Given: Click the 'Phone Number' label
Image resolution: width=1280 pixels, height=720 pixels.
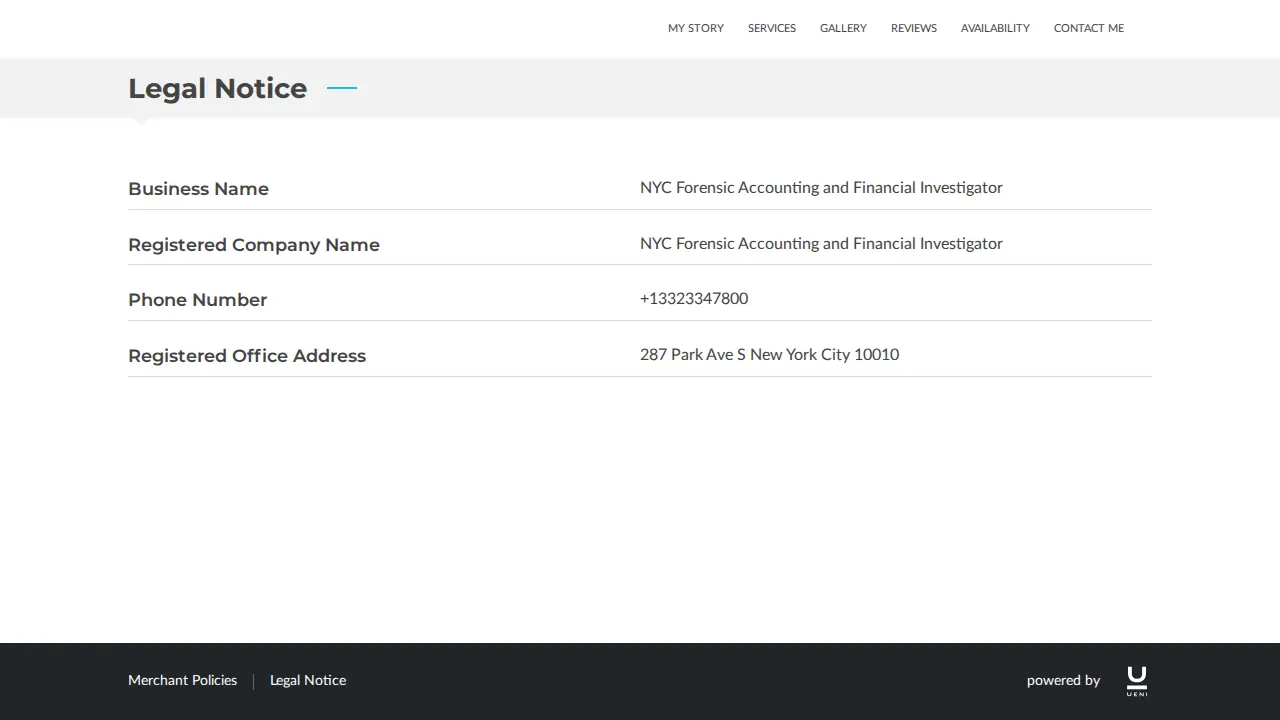Looking at the screenshot, I should [198, 300].
